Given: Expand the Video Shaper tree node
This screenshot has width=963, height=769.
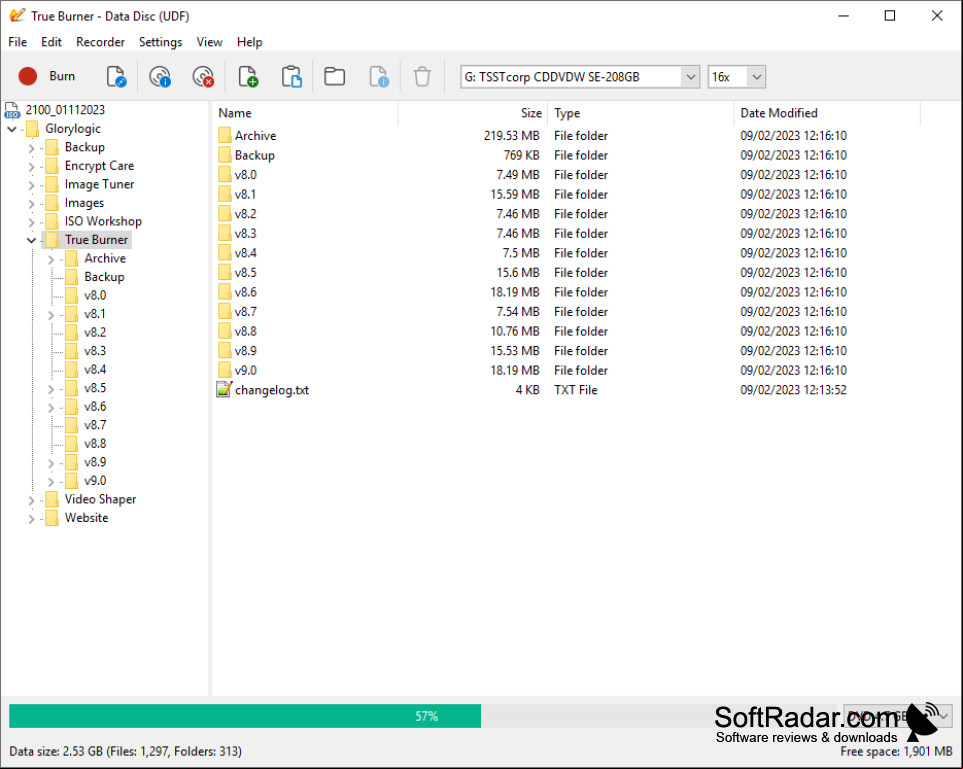Looking at the screenshot, I should pyautogui.click(x=31, y=500).
